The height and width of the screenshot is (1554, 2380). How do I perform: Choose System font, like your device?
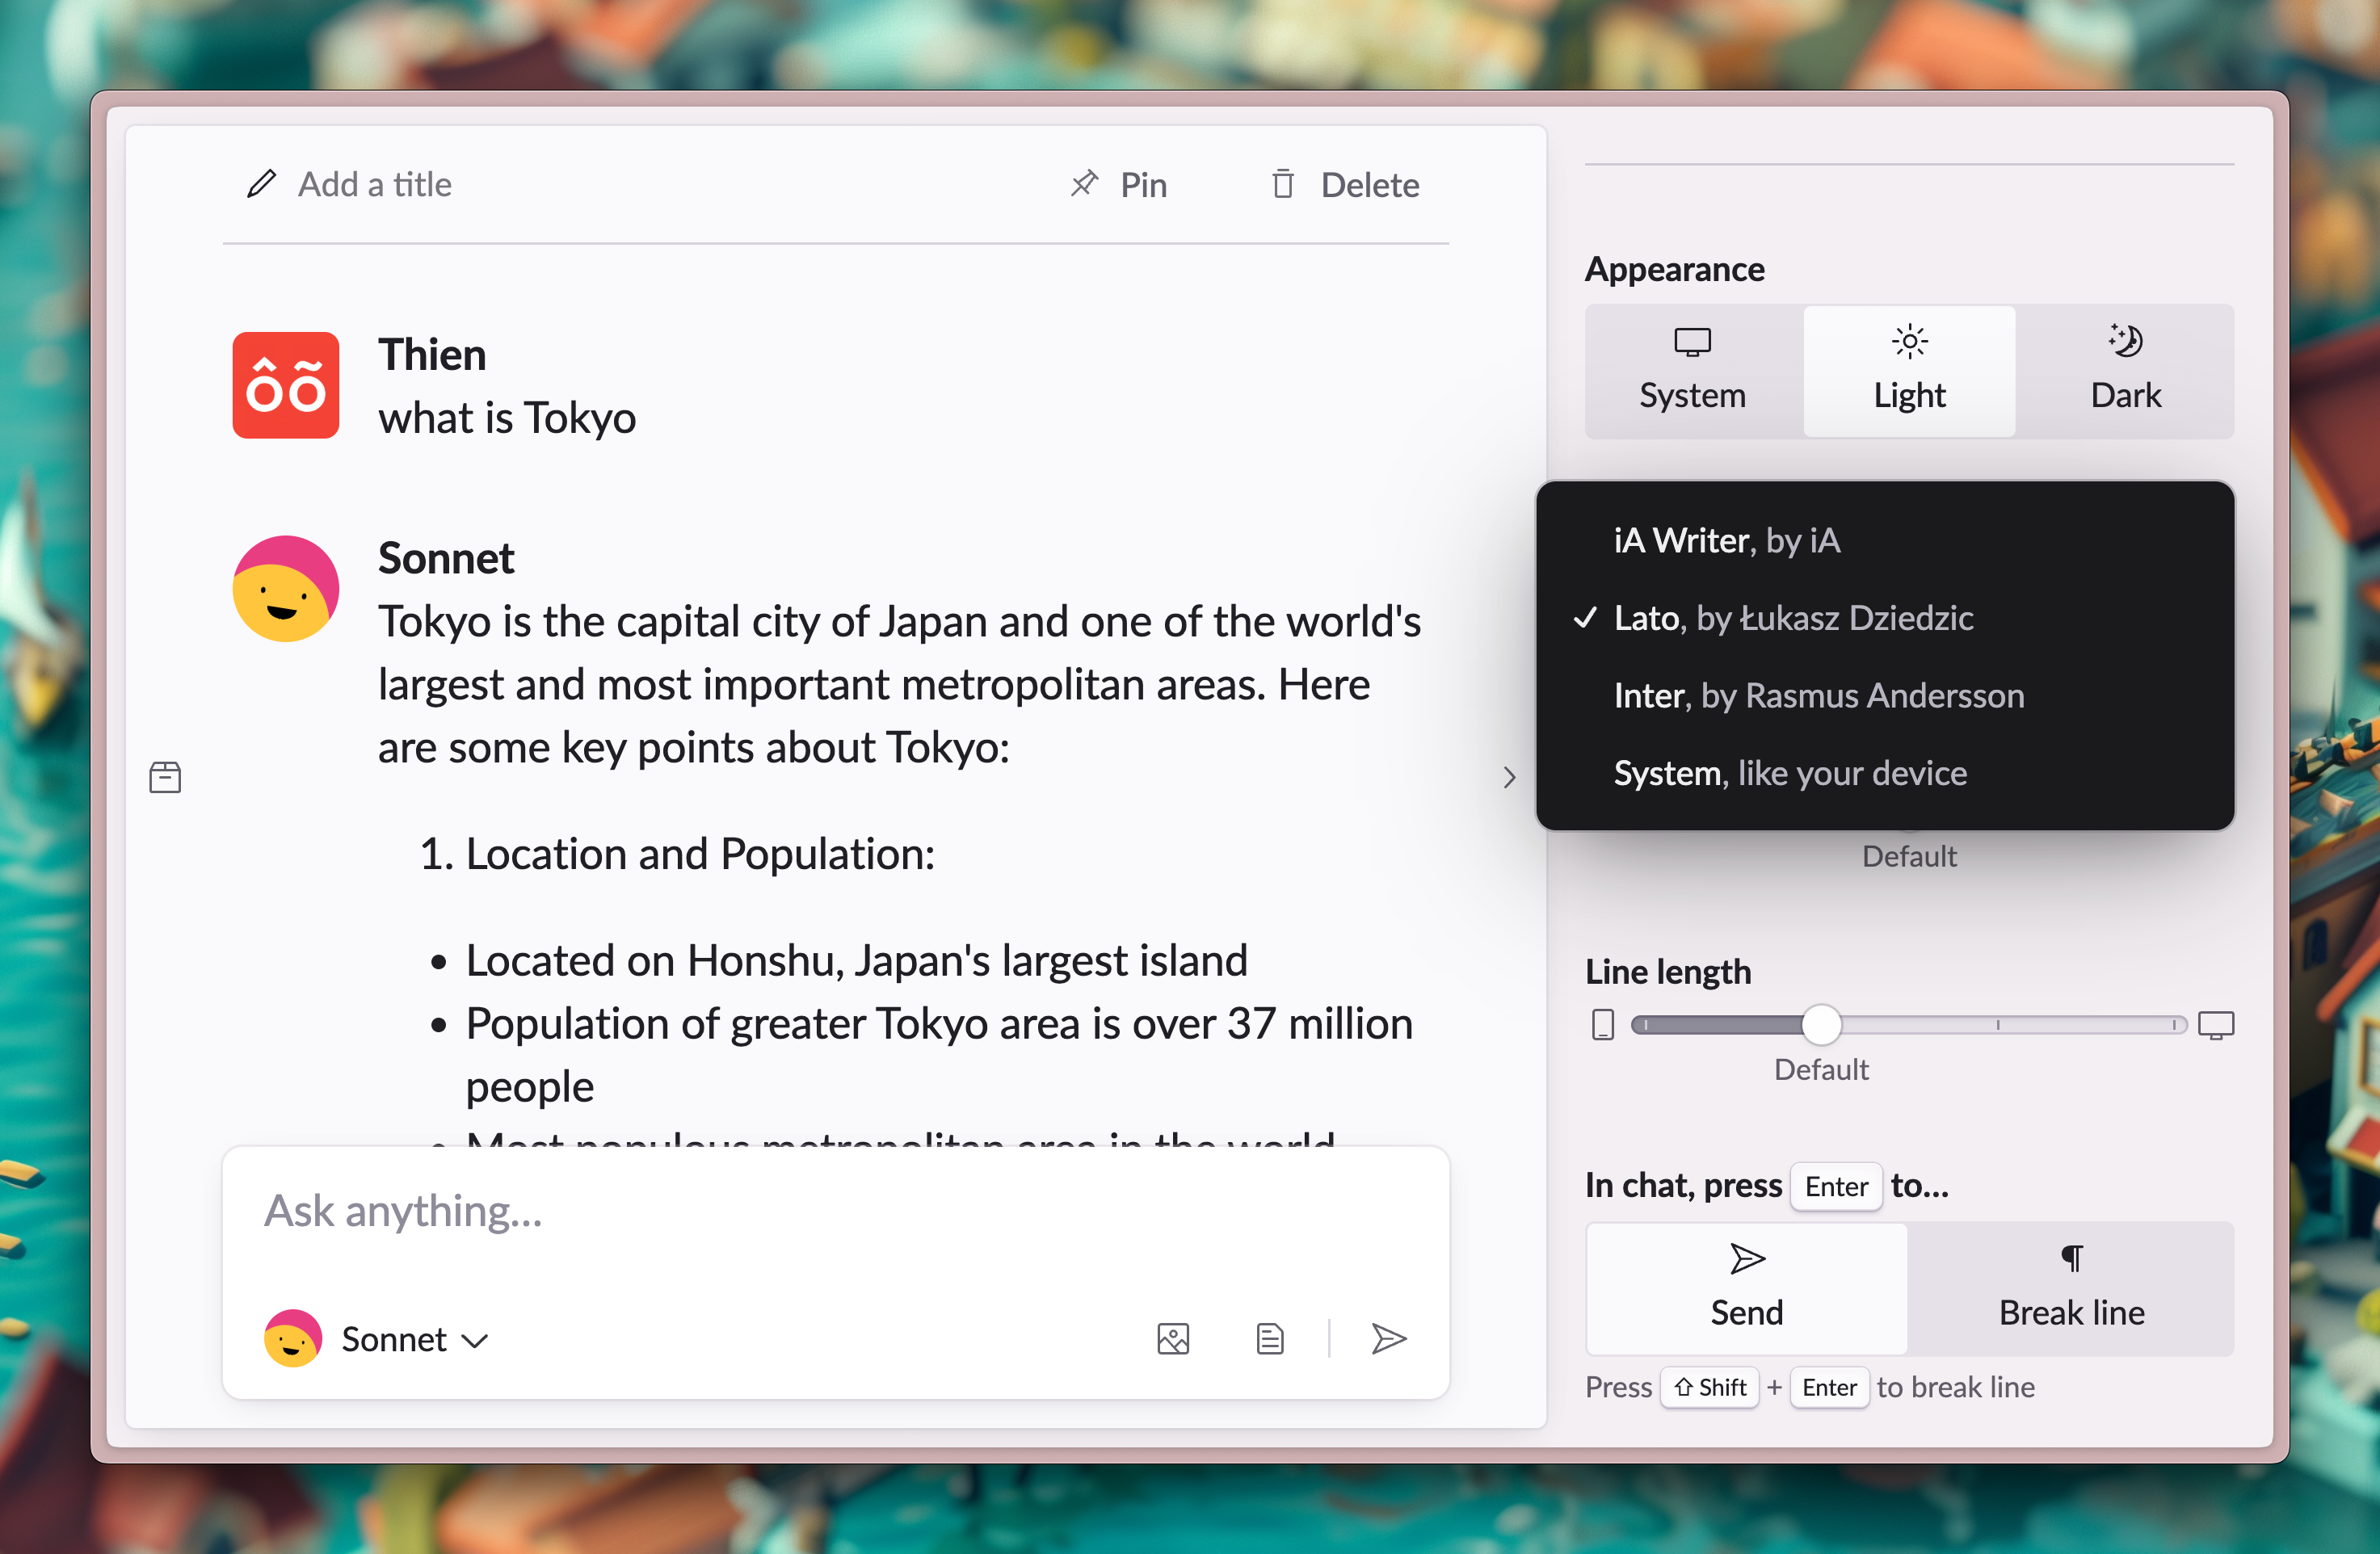[x=1885, y=773]
